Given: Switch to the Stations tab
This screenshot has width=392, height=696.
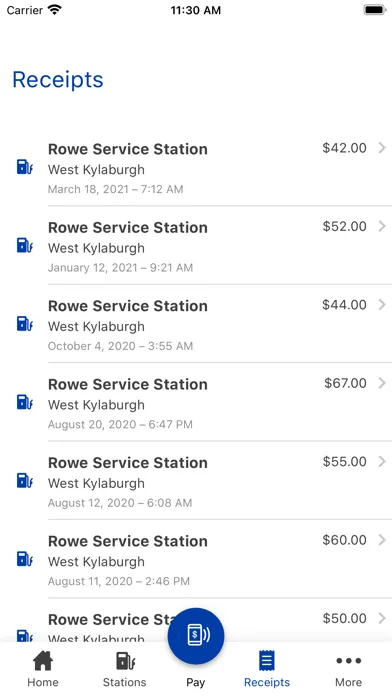Looking at the screenshot, I should point(125,669).
